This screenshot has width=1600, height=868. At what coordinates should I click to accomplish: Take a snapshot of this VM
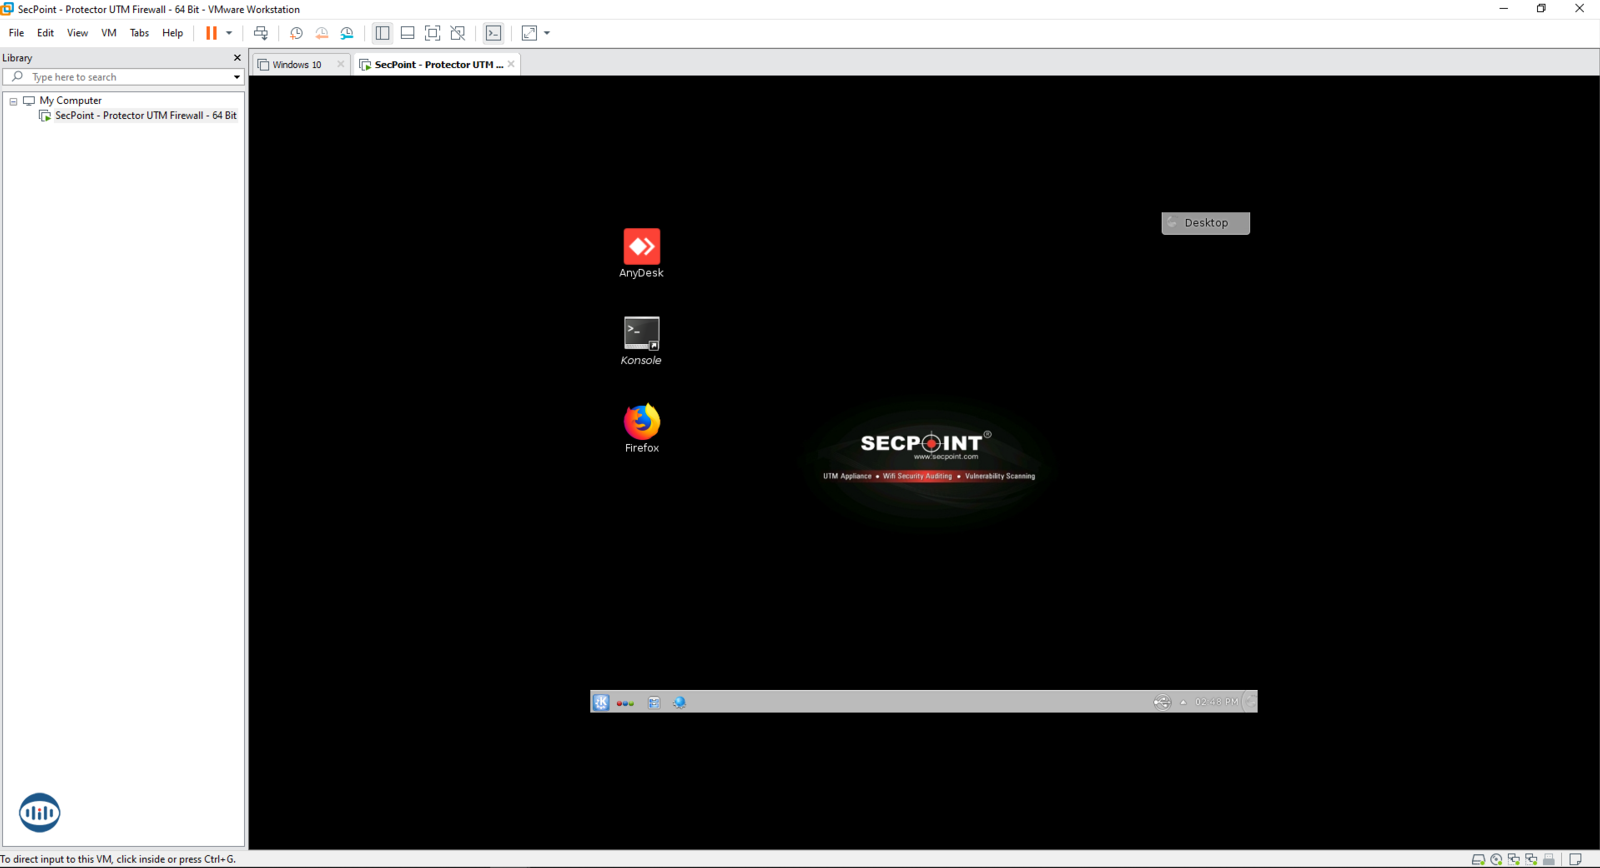pyautogui.click(x=296, y=33)
